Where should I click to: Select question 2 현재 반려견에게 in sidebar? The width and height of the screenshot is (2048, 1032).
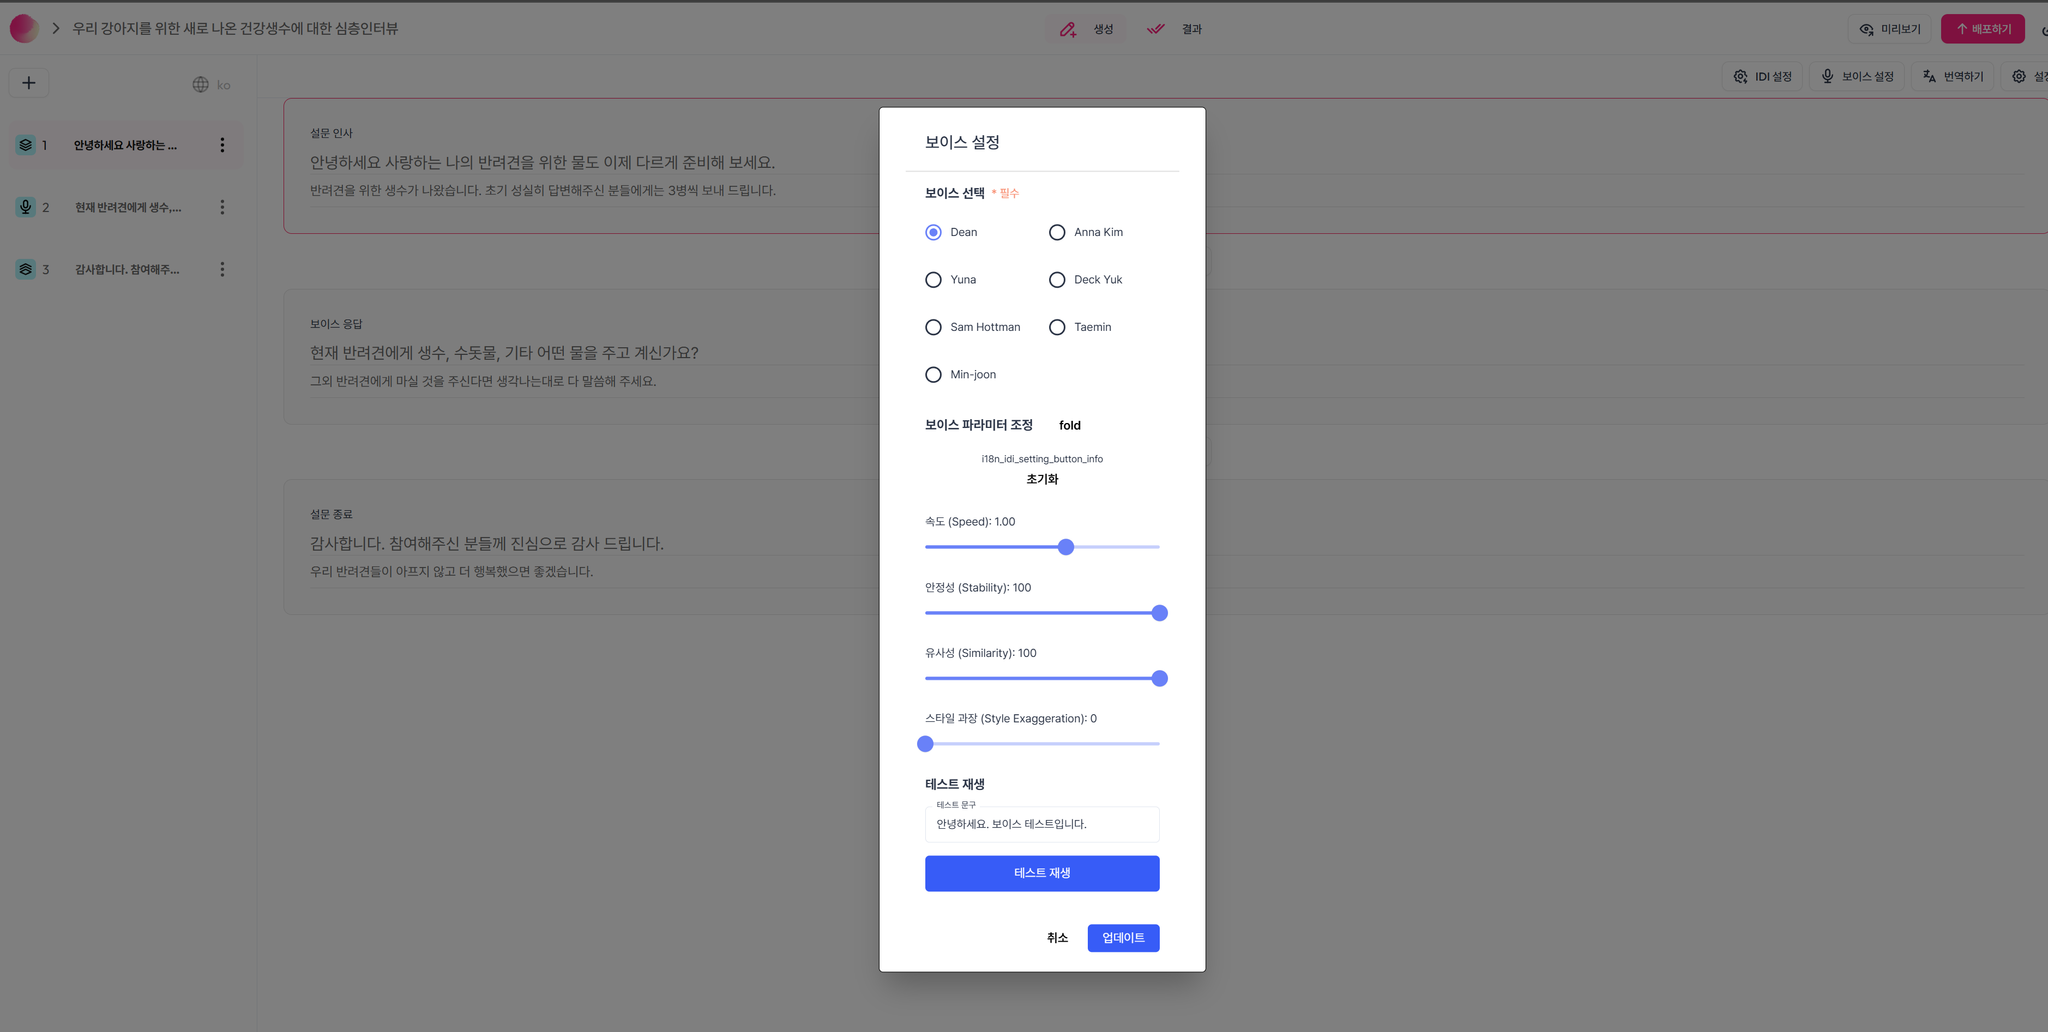125,207
